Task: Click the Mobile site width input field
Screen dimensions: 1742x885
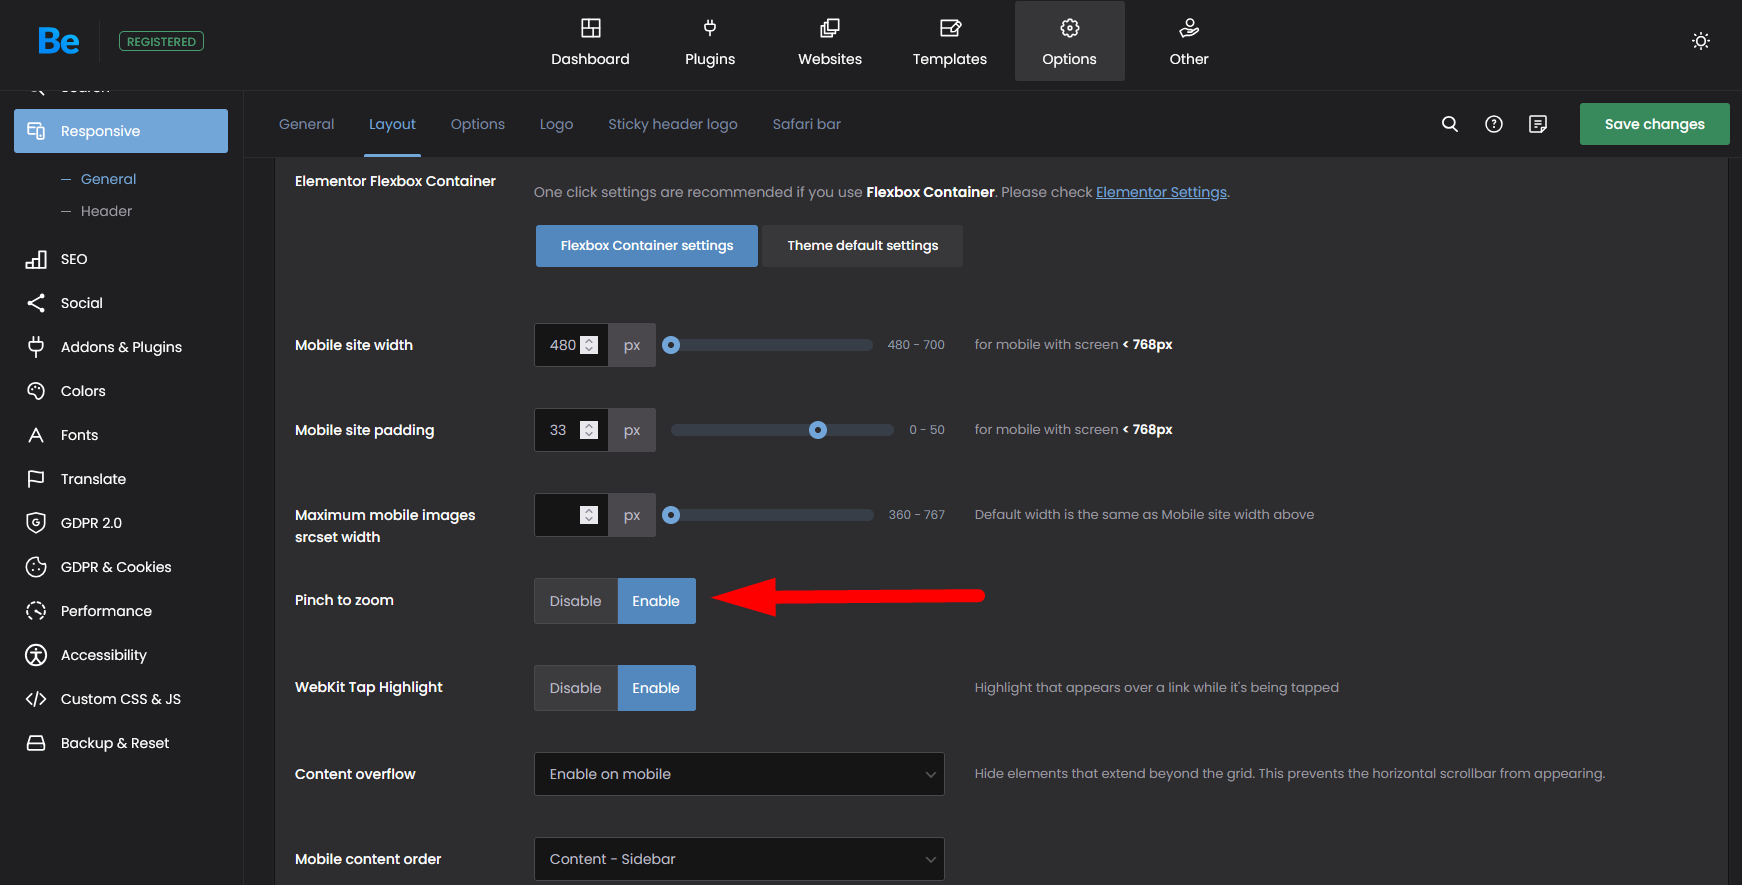Action: (562, 345)
